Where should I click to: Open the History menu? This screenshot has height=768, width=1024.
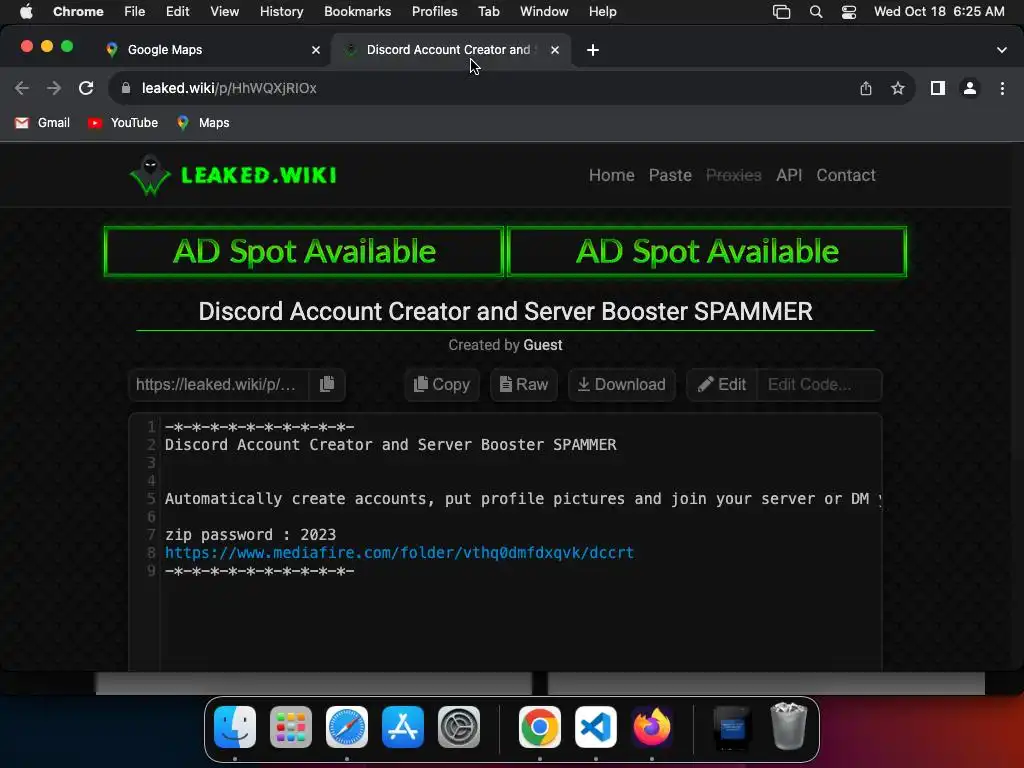tap(281, 12)
